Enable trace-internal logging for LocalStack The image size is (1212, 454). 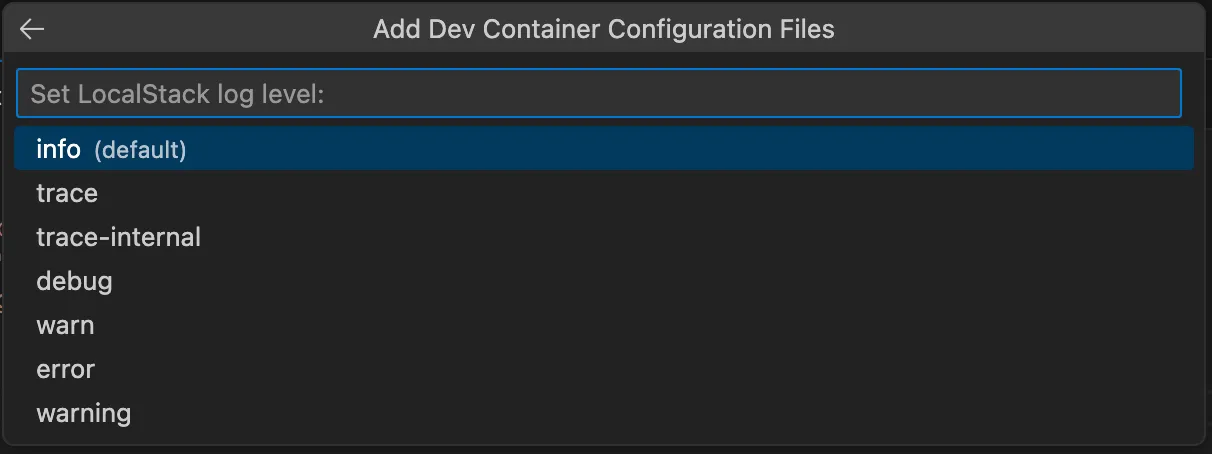pyautogui.click(x=118, y=237)
